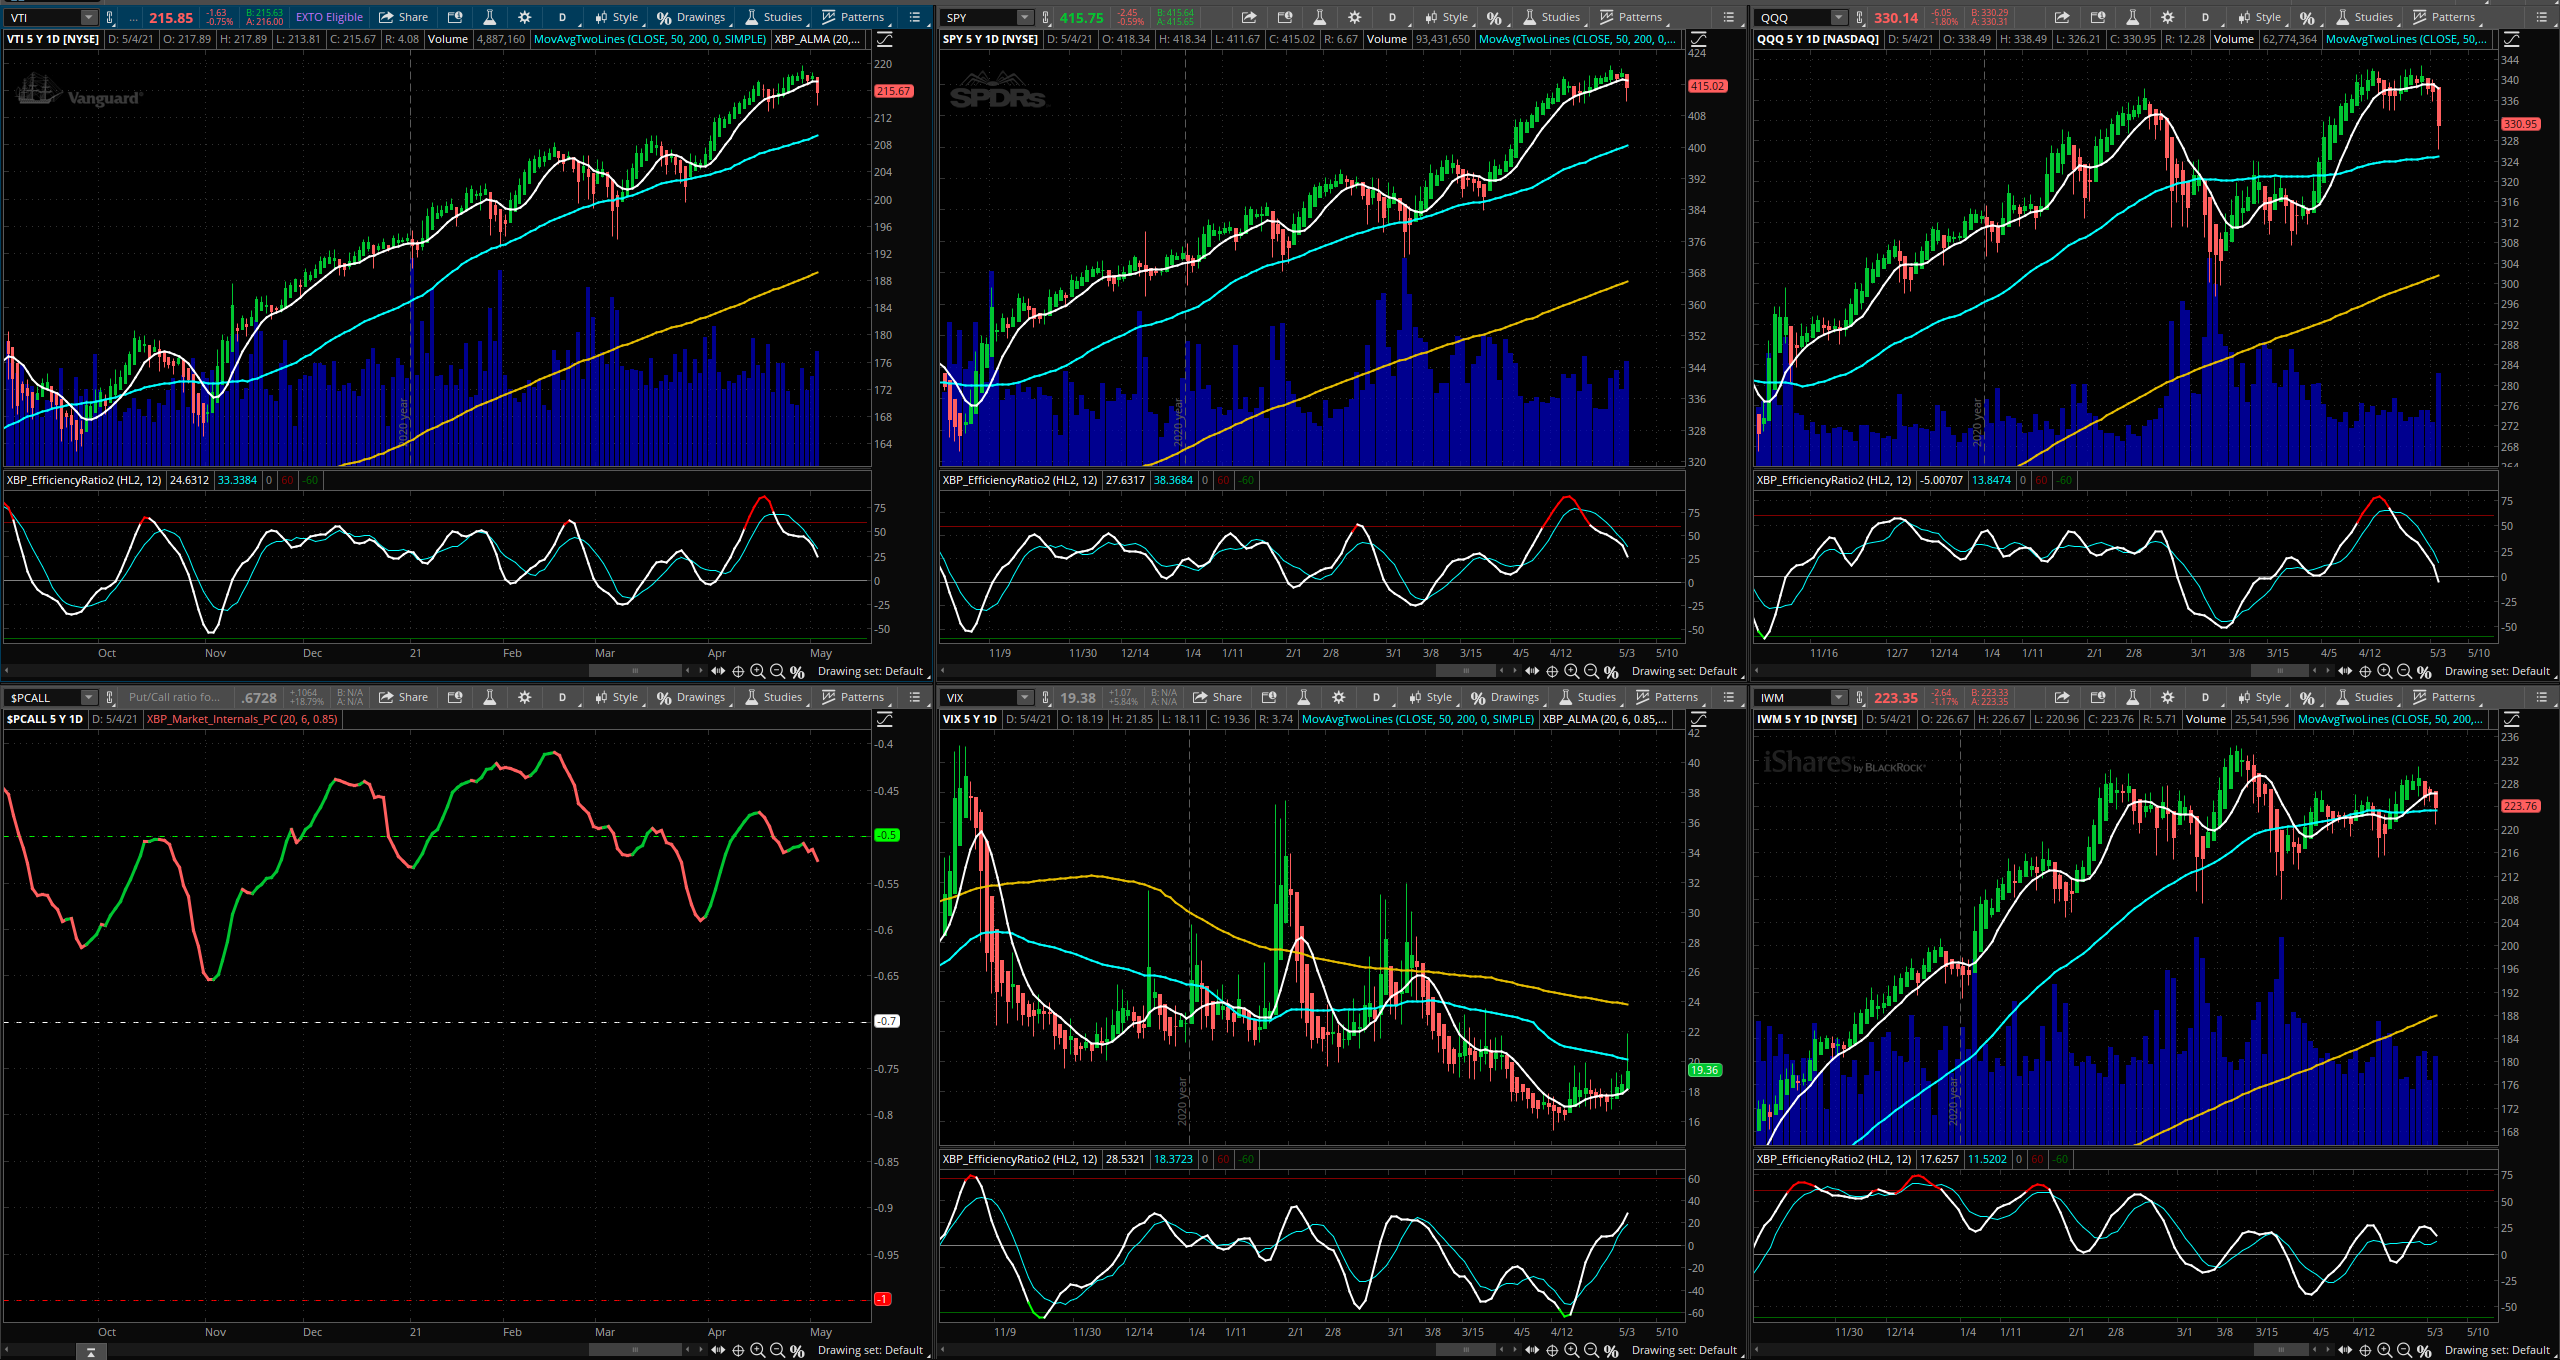Click alert flag icon in IWM panel toolbar
This screenshot has height=1360, width=2560.
(2098, 697)
